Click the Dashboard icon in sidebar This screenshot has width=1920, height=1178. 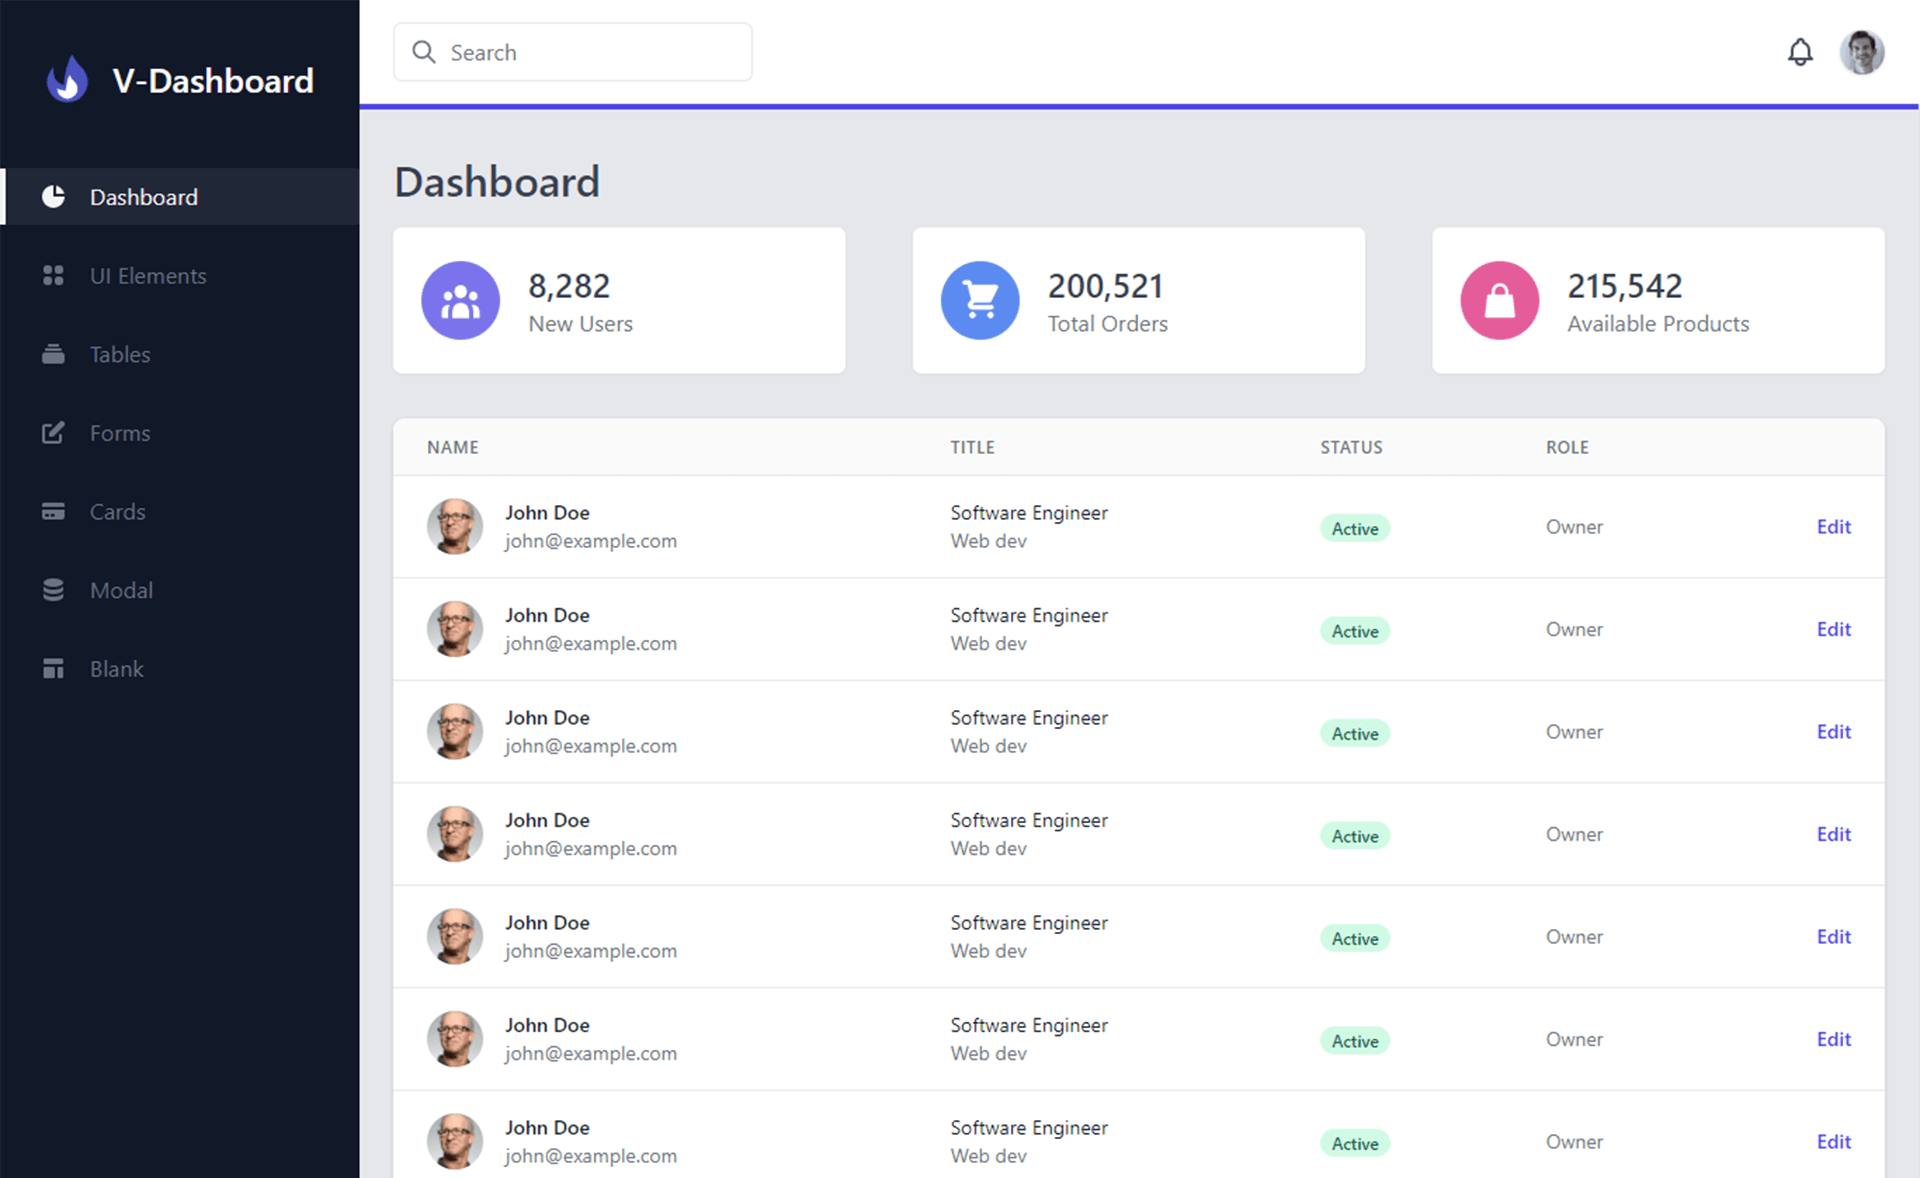51,196
